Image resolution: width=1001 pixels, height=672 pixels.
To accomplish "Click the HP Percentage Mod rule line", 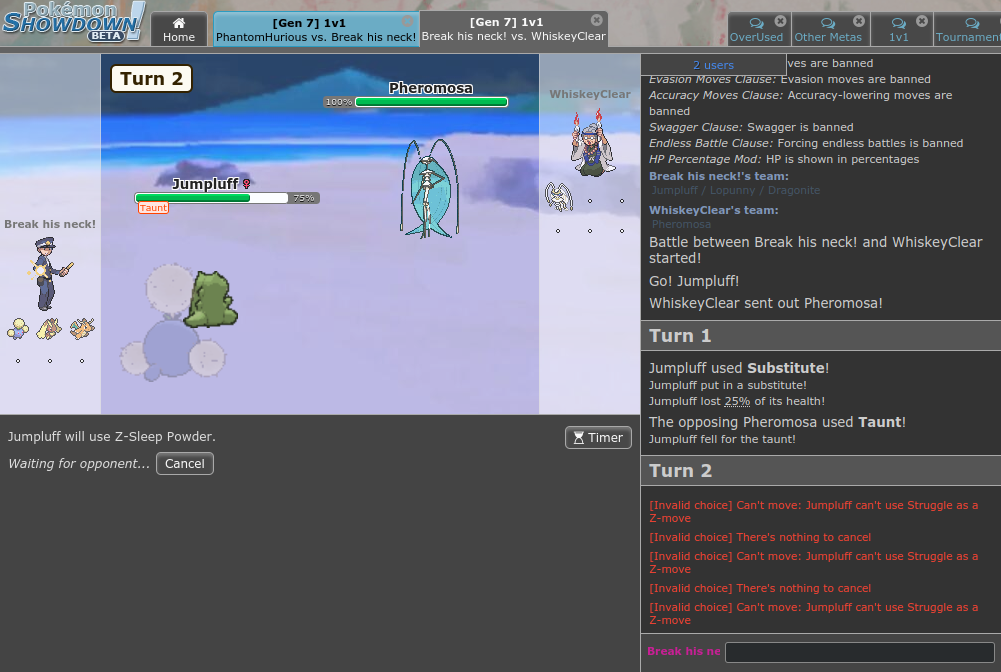I will click(x=784, y=159).
